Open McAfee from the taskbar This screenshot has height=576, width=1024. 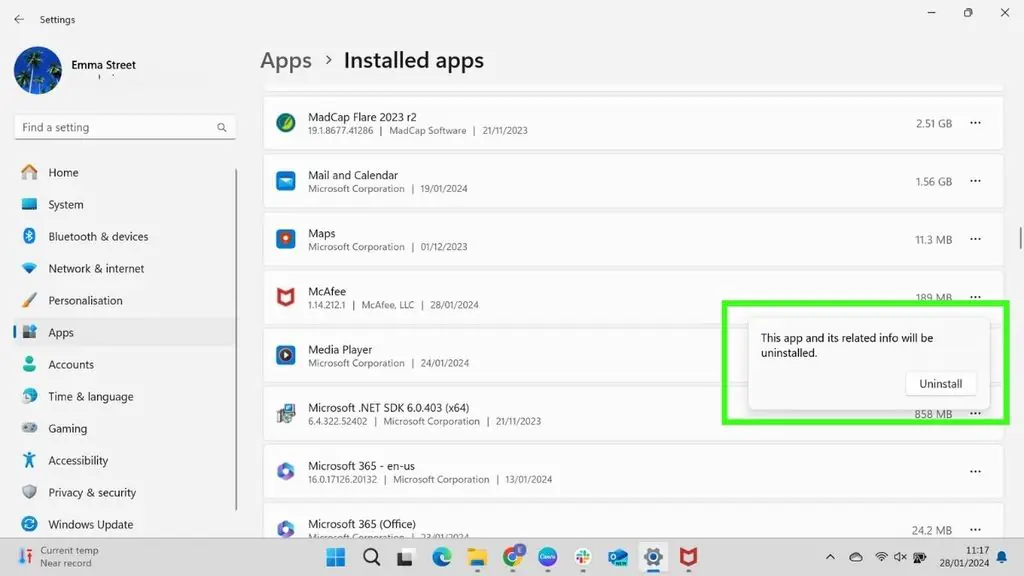click(688, 557)
